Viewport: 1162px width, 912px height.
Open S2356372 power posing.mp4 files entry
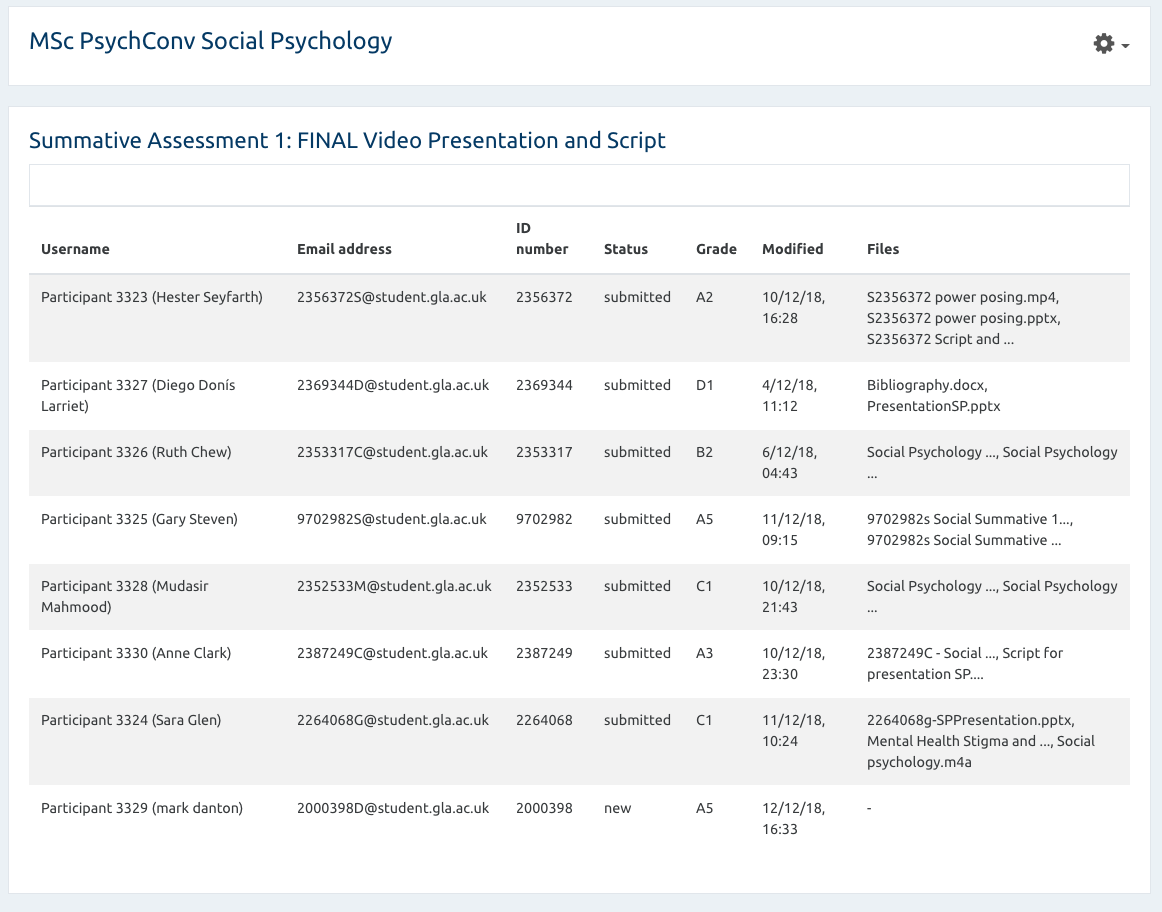(x=963, y=318)
